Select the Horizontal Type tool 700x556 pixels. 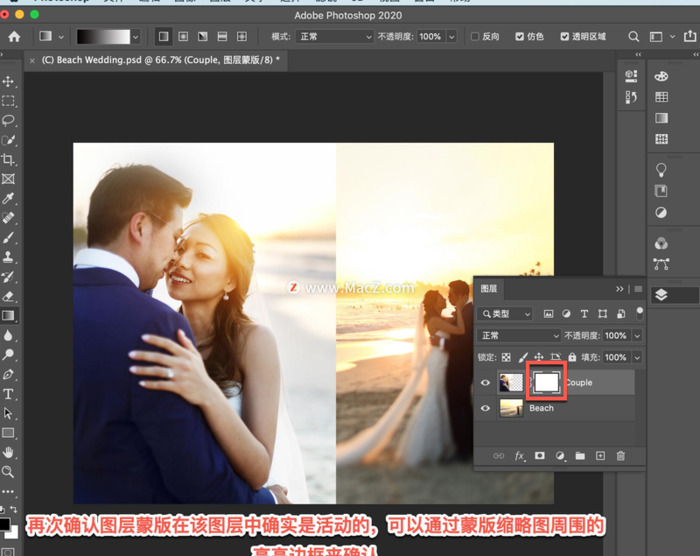click(8, 394)
